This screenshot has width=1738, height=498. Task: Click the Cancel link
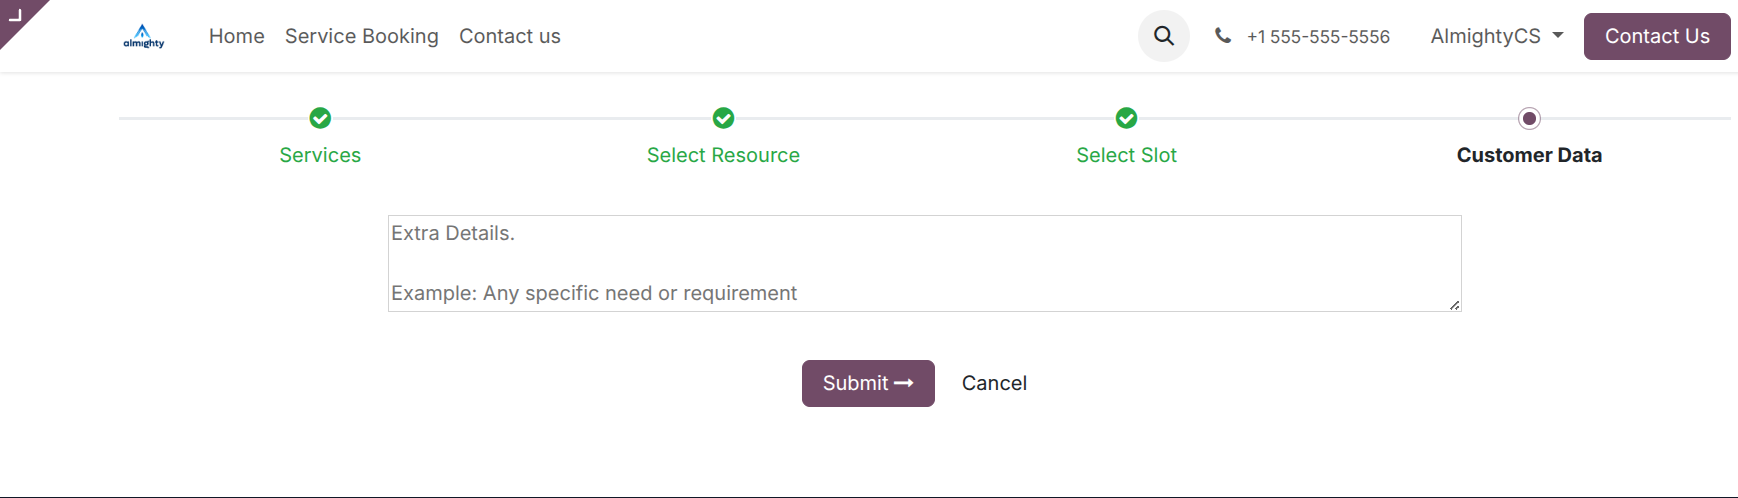994,383
